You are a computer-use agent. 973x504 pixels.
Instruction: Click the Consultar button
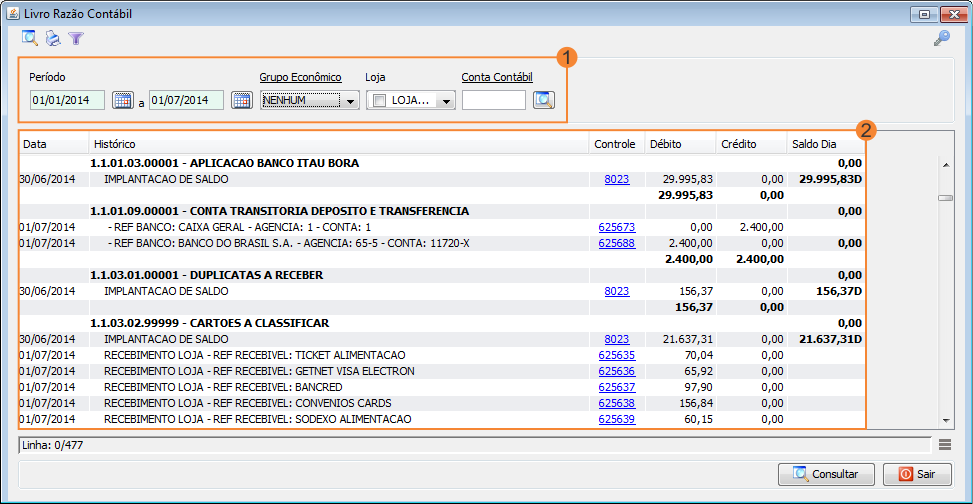tap(827, 474)
